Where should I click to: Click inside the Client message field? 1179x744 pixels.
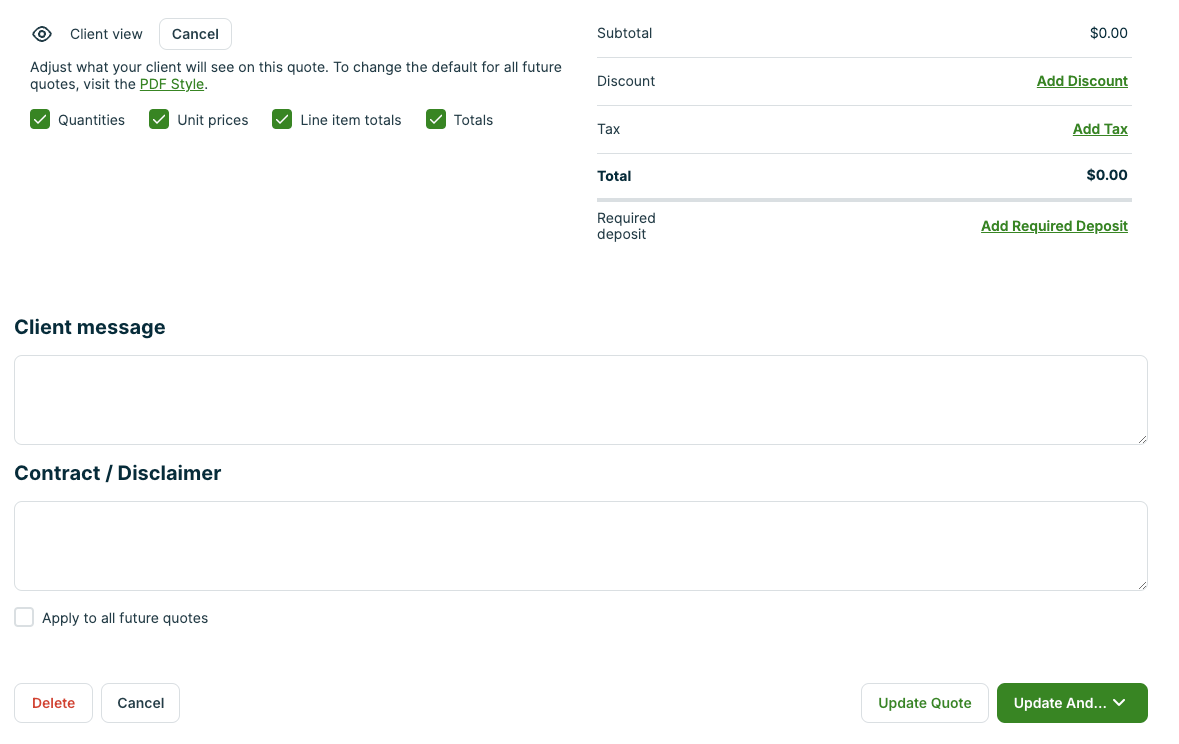[x=580, y=400]
